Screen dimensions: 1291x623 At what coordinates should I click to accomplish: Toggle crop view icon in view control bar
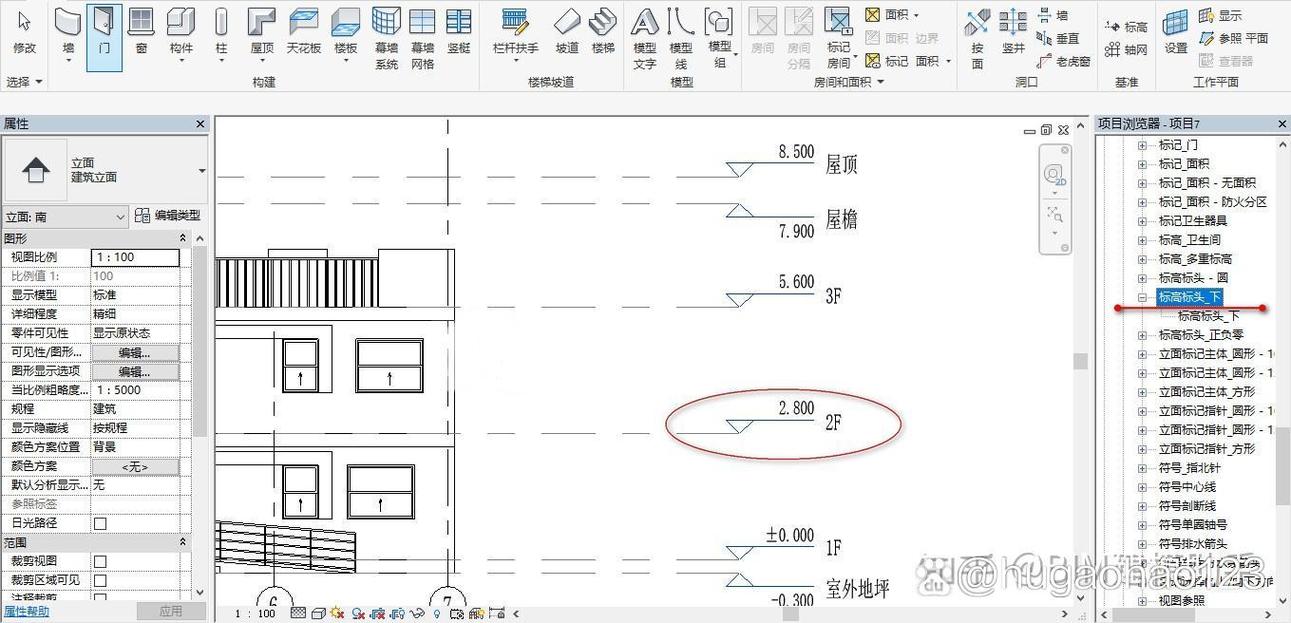[378, 613]
